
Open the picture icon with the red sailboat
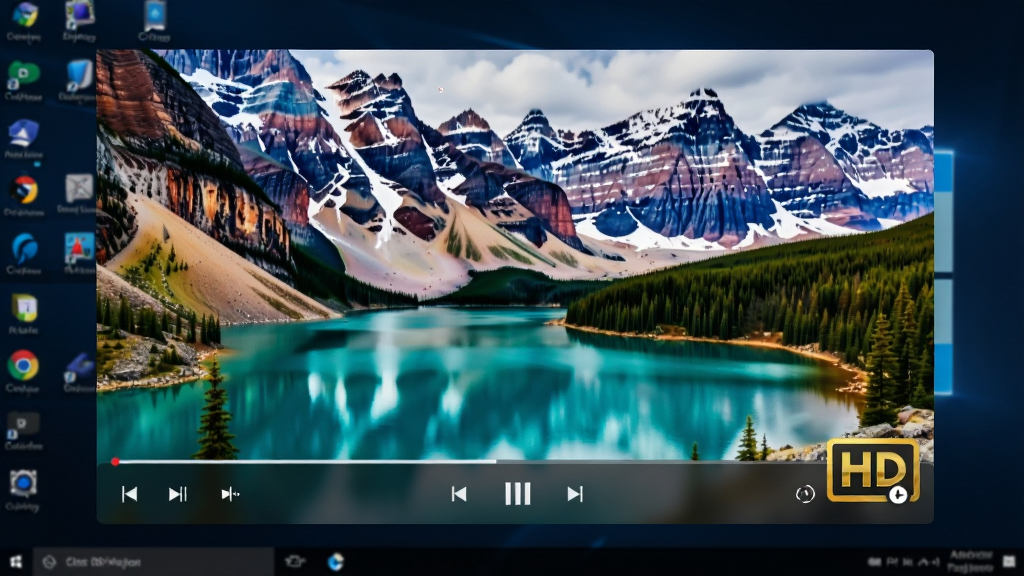point(79,249)
